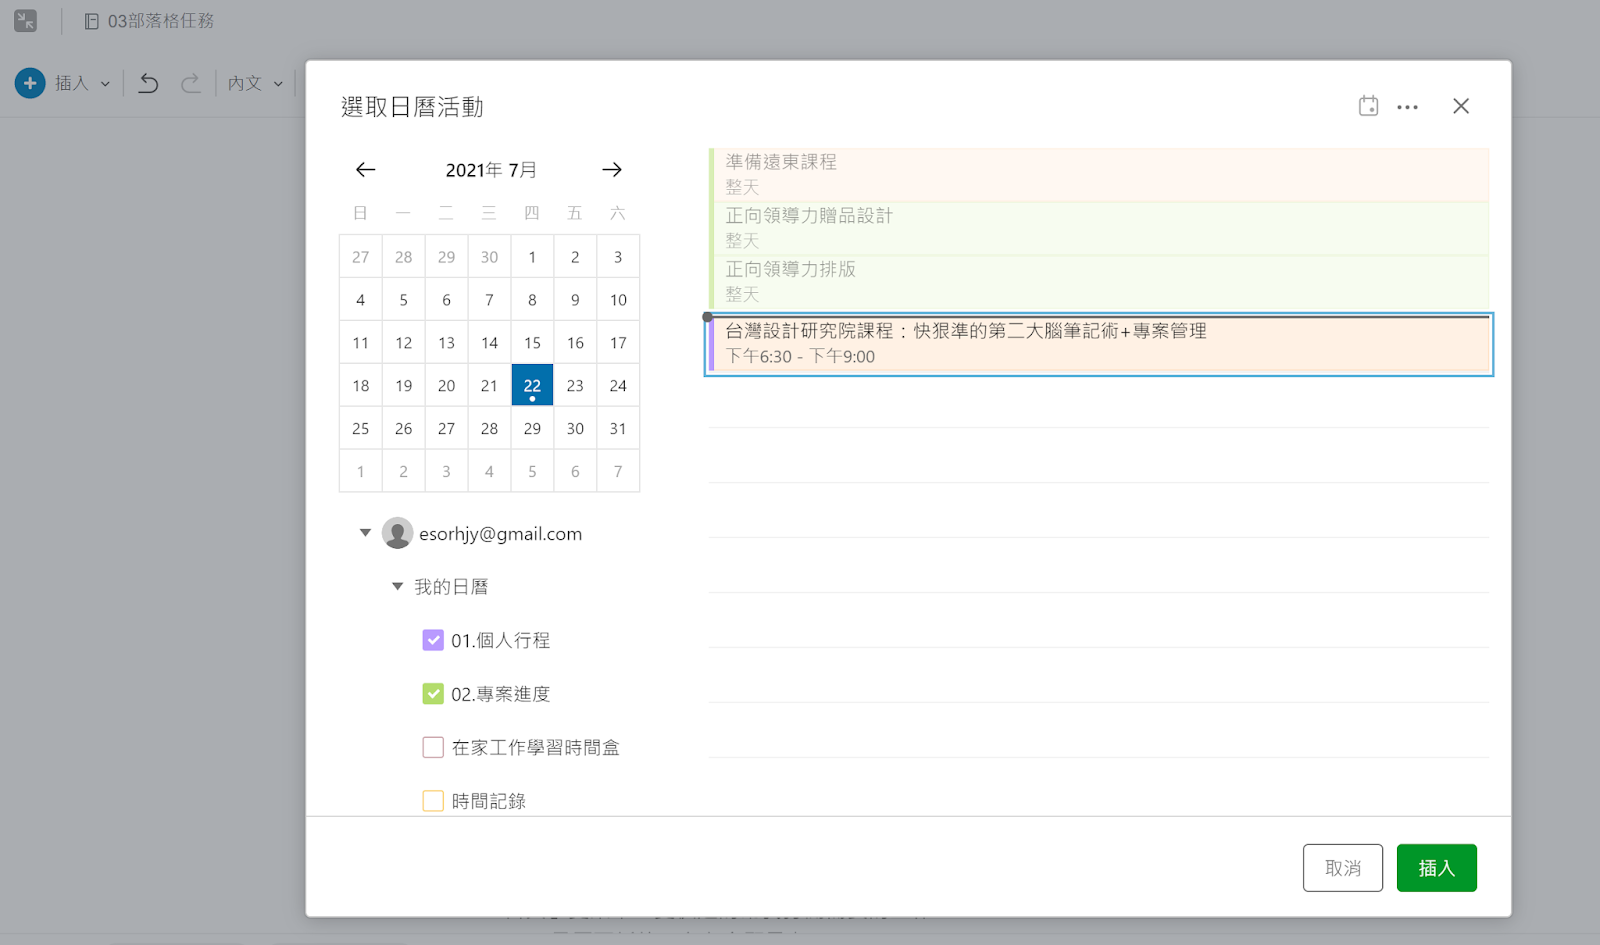Check the 時間記錄 calendar
Viewport: 1600px width, 945px height.
[433, 801]
